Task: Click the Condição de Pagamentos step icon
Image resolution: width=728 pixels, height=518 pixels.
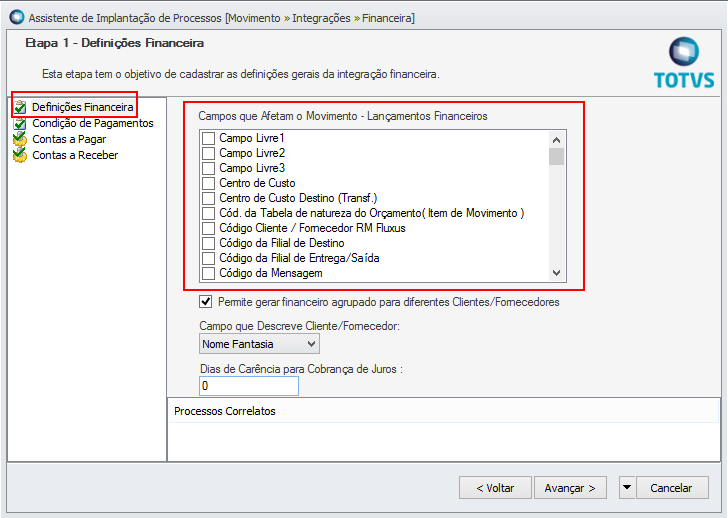Action: click(20, 123)
